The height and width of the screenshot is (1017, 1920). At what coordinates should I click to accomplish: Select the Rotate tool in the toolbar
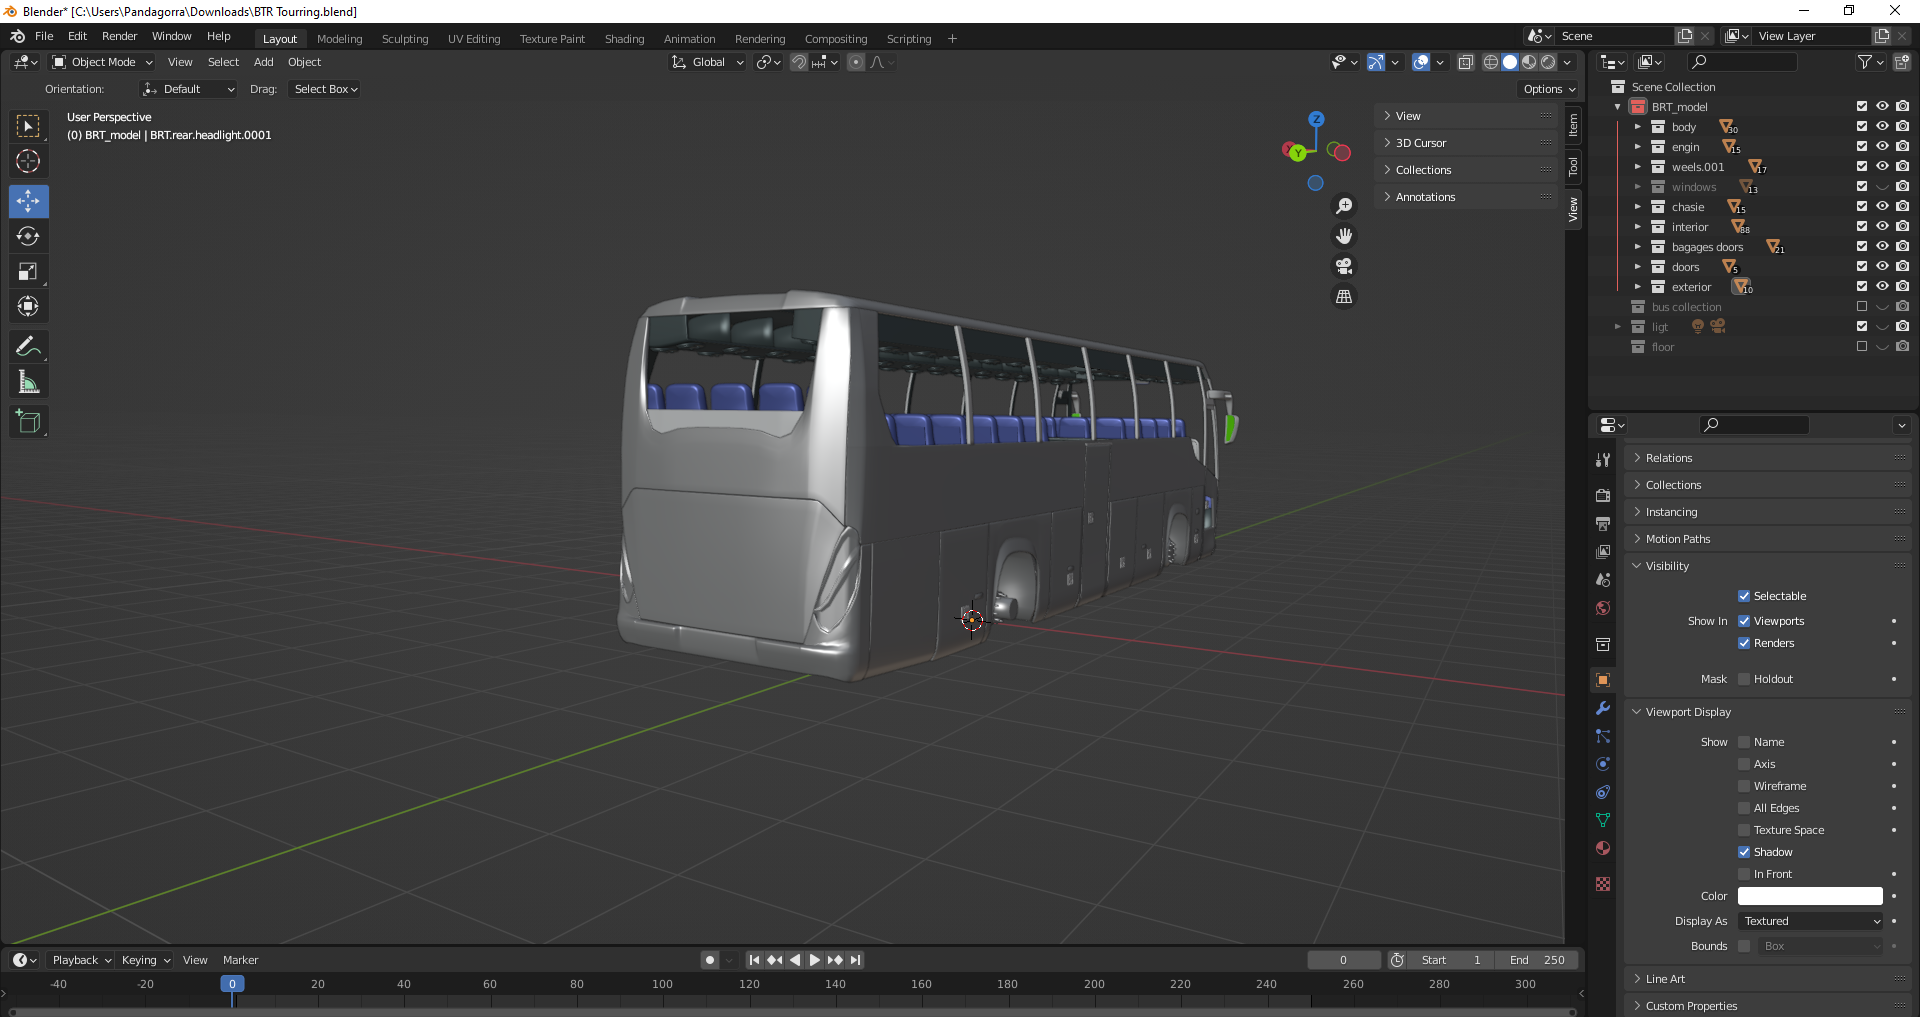click(x=28, y=237)
